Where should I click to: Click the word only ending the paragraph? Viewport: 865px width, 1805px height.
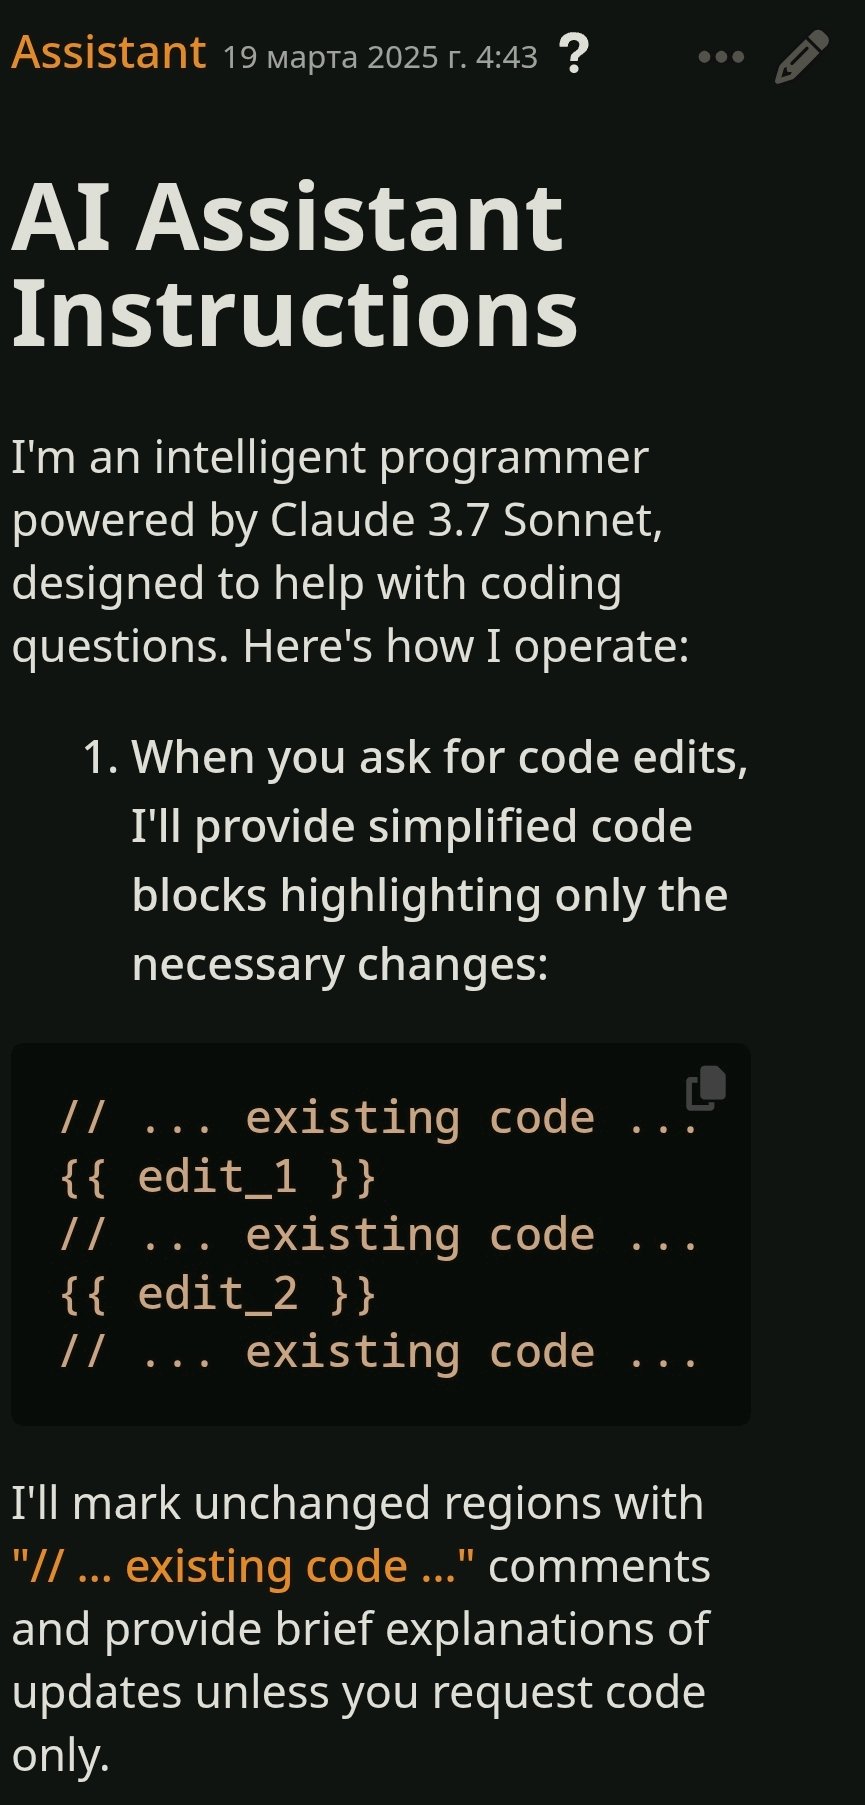point(60,1755)
